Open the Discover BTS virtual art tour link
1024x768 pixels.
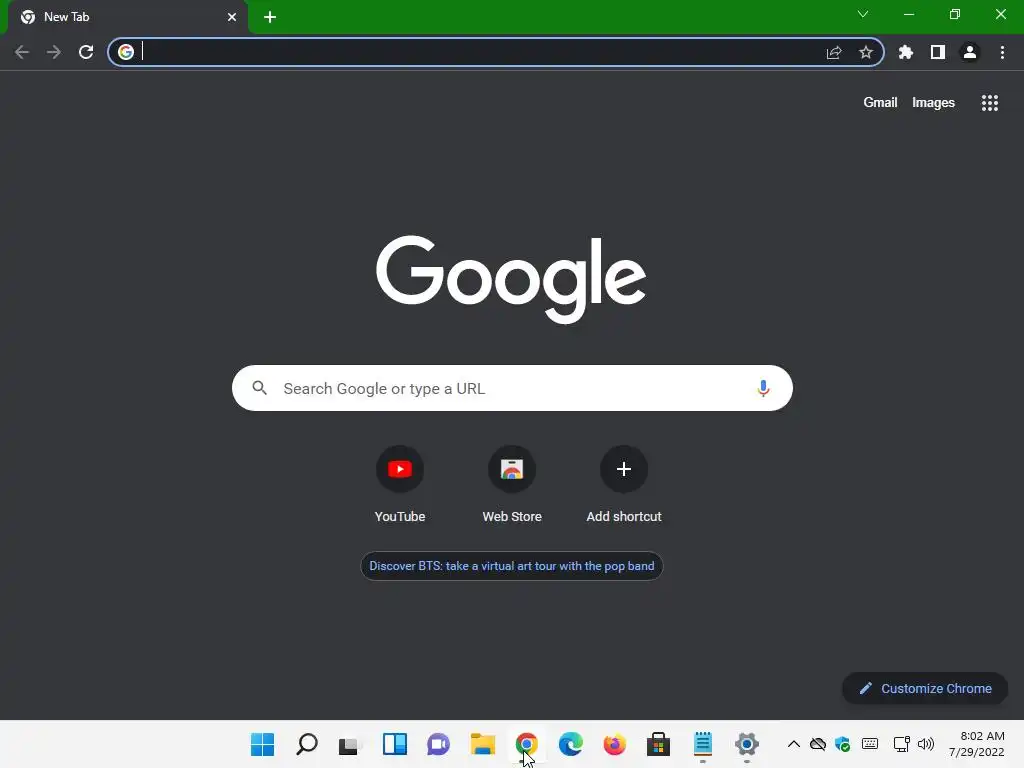[512, 566]
